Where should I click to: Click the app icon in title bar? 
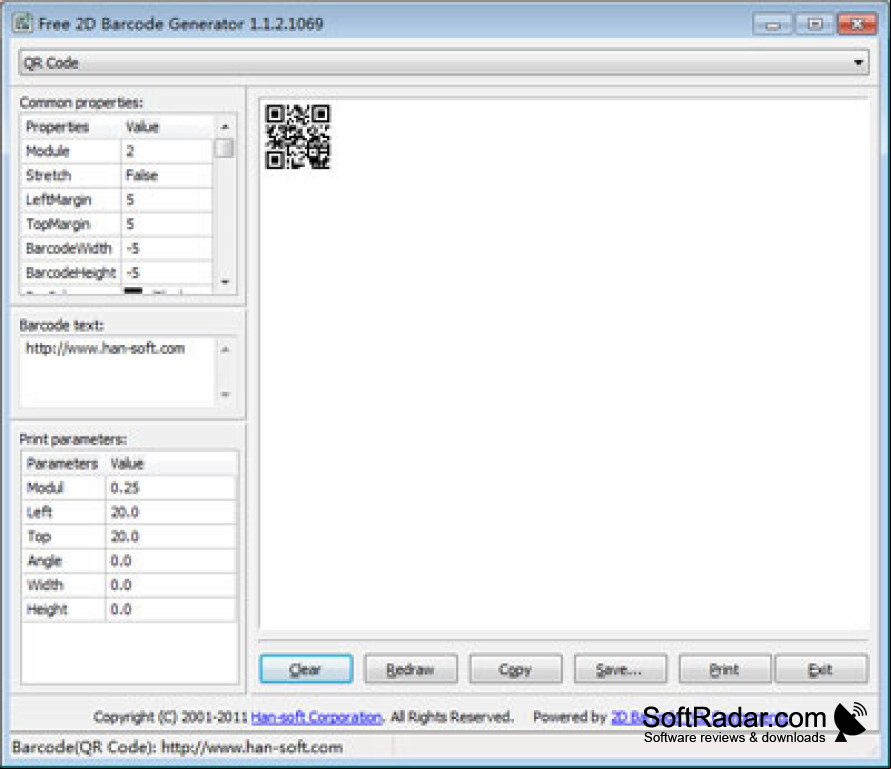22,23
